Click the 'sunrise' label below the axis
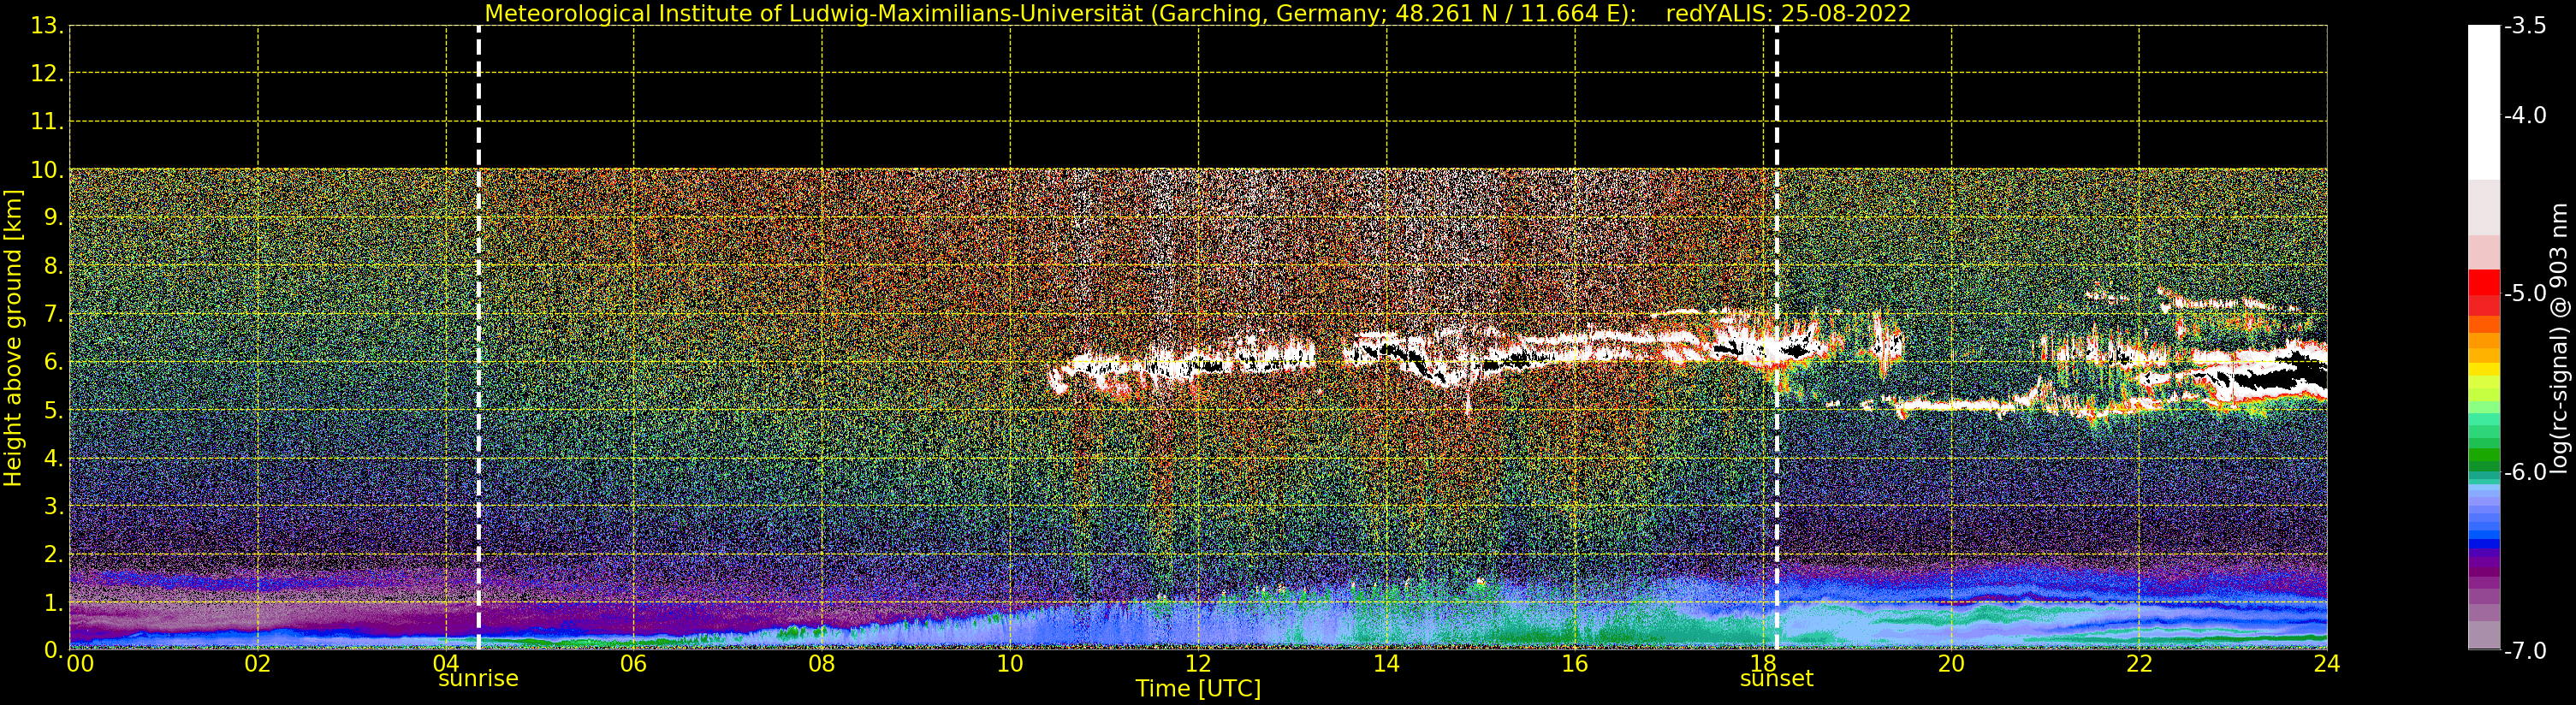The height and width of the screenshot is (705, 2576). (478, 679)
